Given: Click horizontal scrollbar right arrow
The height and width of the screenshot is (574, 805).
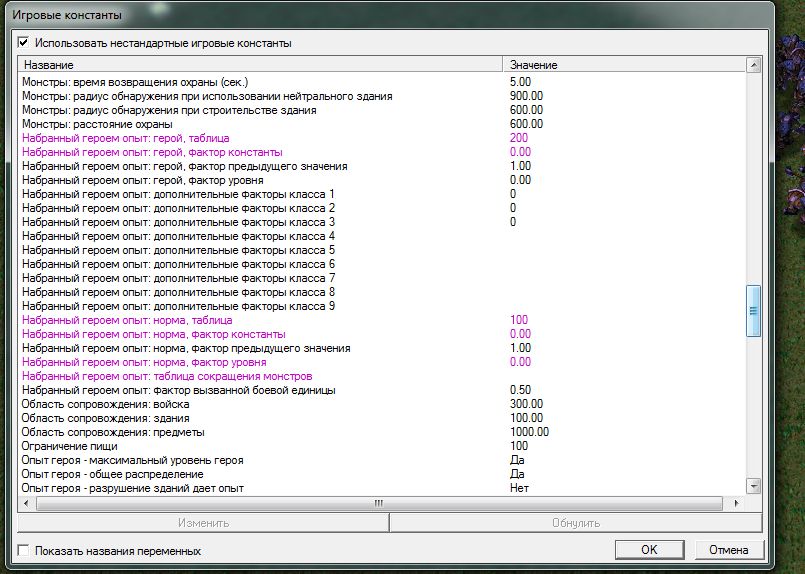Looking at the screenshot, I should coord(737,503).
